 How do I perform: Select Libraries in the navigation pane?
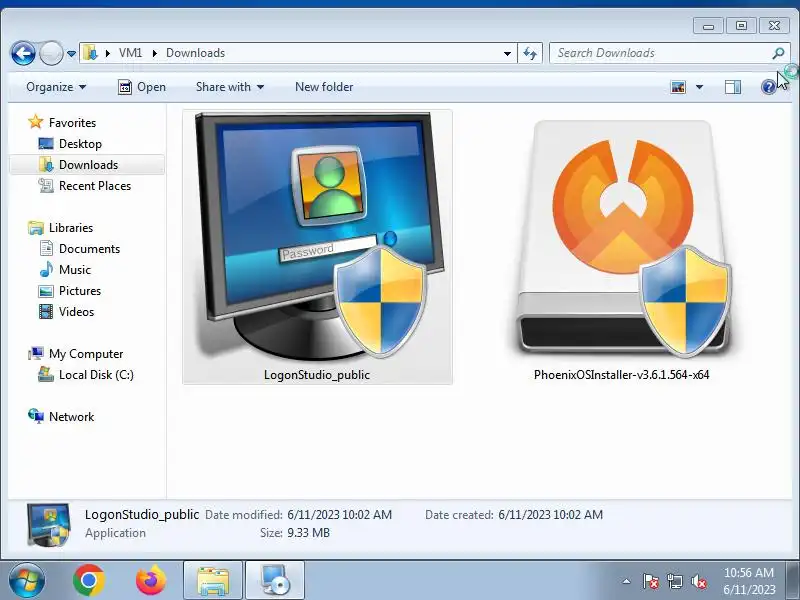pos(71,228)
